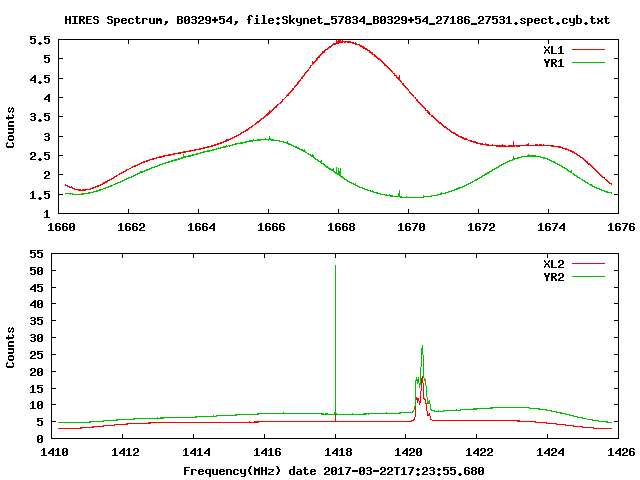Click the 1662 x-axis tick label
The height and width of the screenshot is (480, 640).
coord(131,227)
